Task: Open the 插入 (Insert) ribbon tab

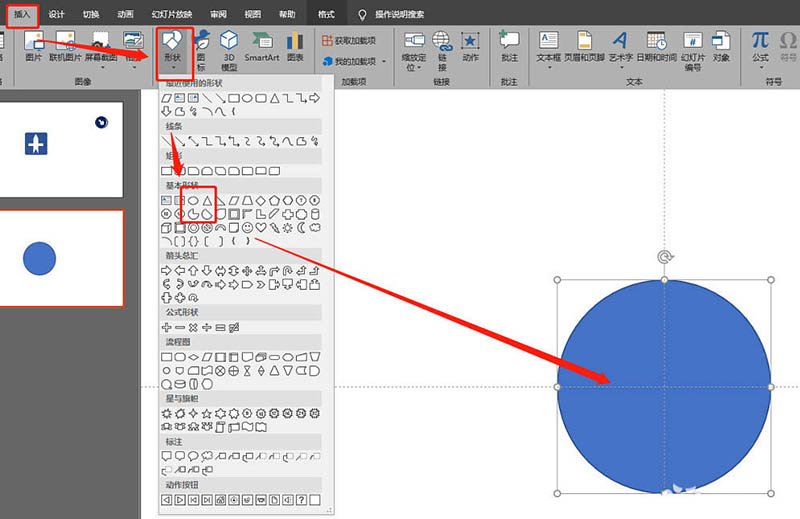Action: 22,14
